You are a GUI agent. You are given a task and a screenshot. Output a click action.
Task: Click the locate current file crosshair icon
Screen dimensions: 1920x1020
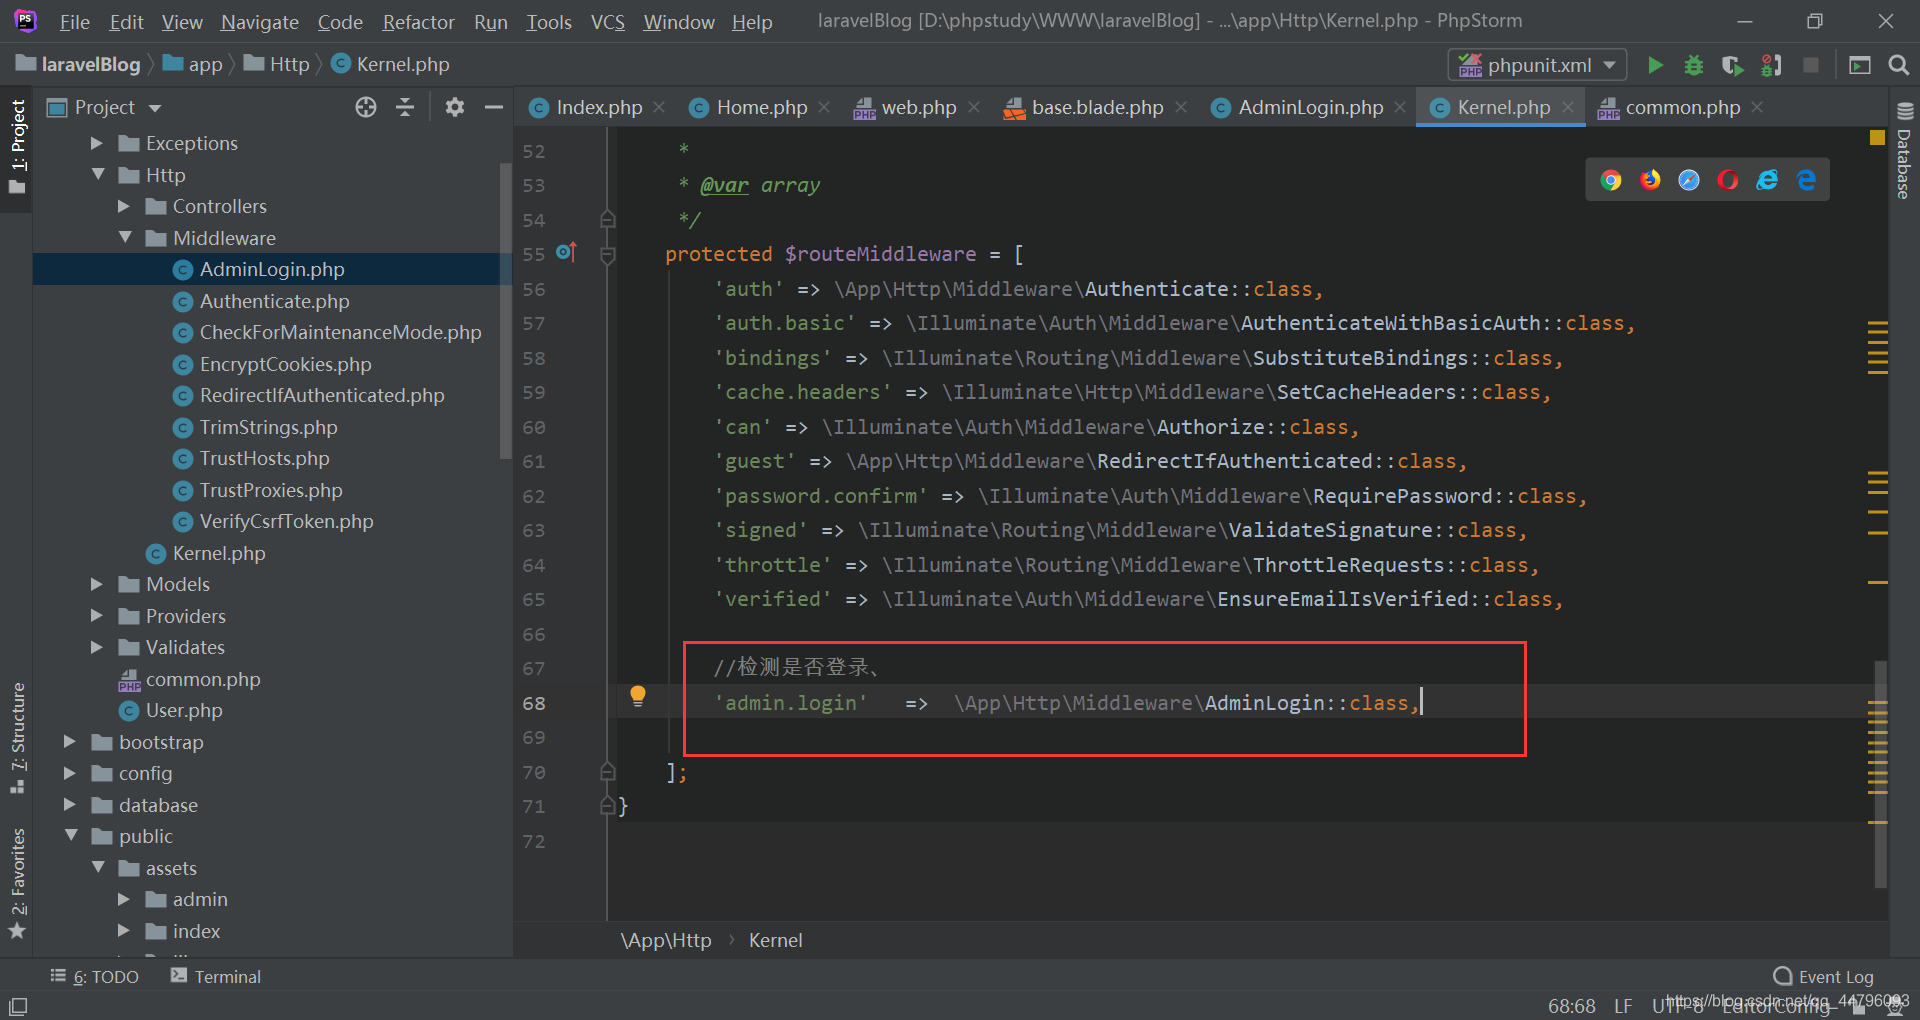366,107
